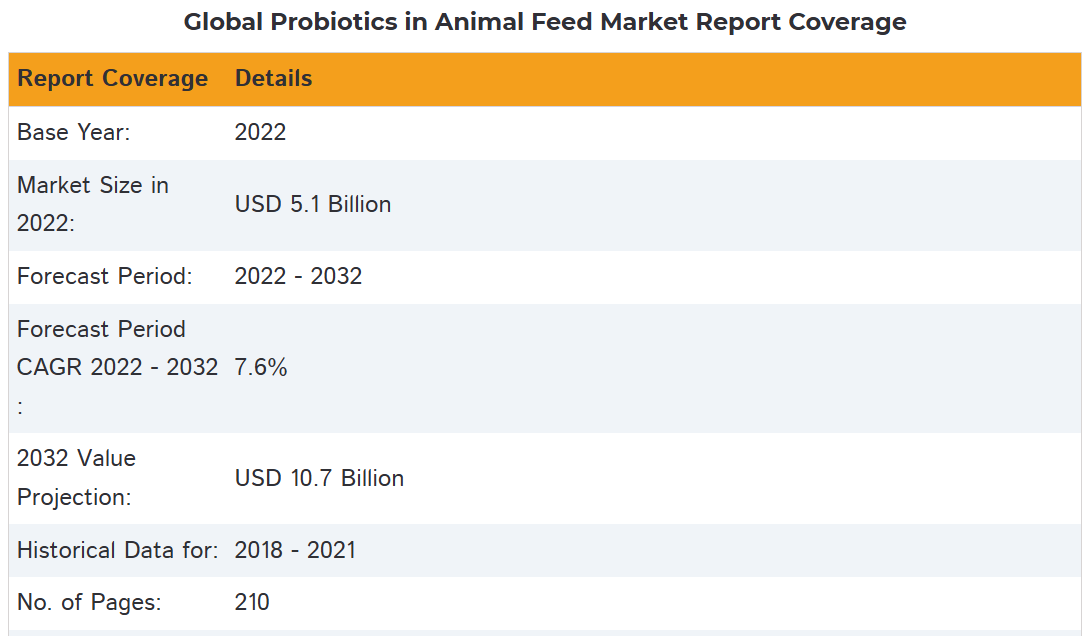Viewport: 1089px width, 636px height.
Task: Select the 'USD 5.1 Billion' value
Action: [x=313, y=204]
